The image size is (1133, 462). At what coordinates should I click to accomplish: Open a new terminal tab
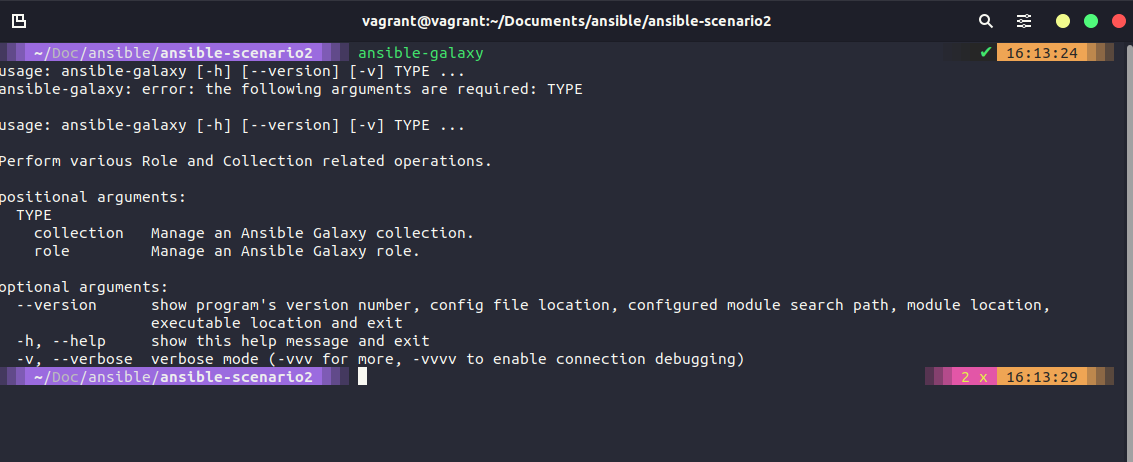pos(19,21)
